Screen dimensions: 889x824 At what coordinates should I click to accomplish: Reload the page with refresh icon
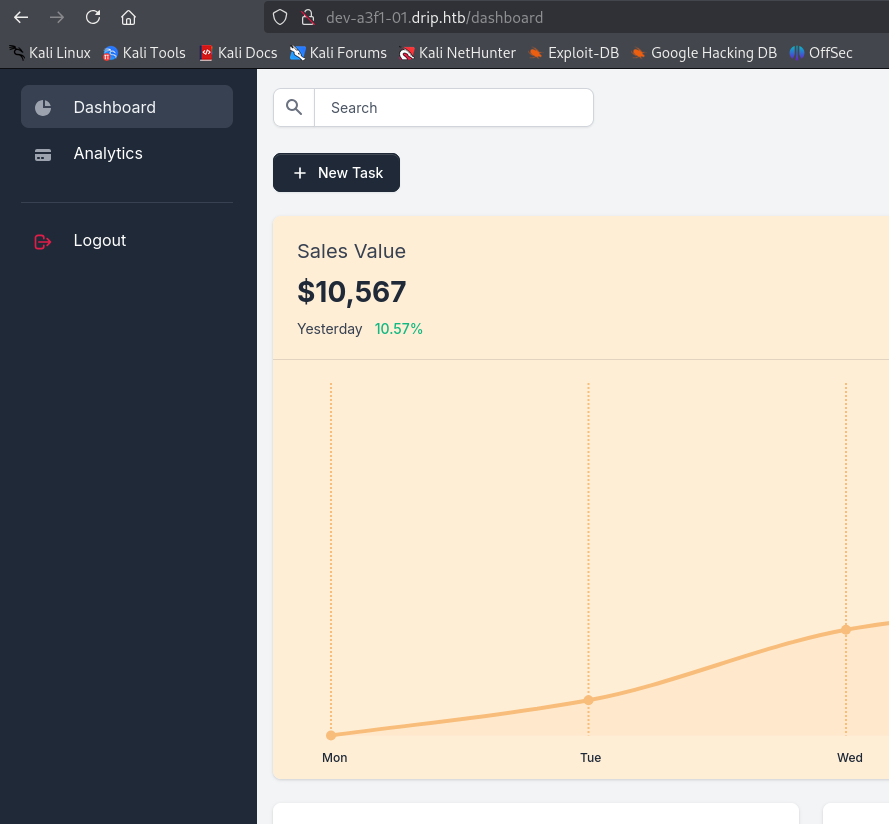coord(93,17)
